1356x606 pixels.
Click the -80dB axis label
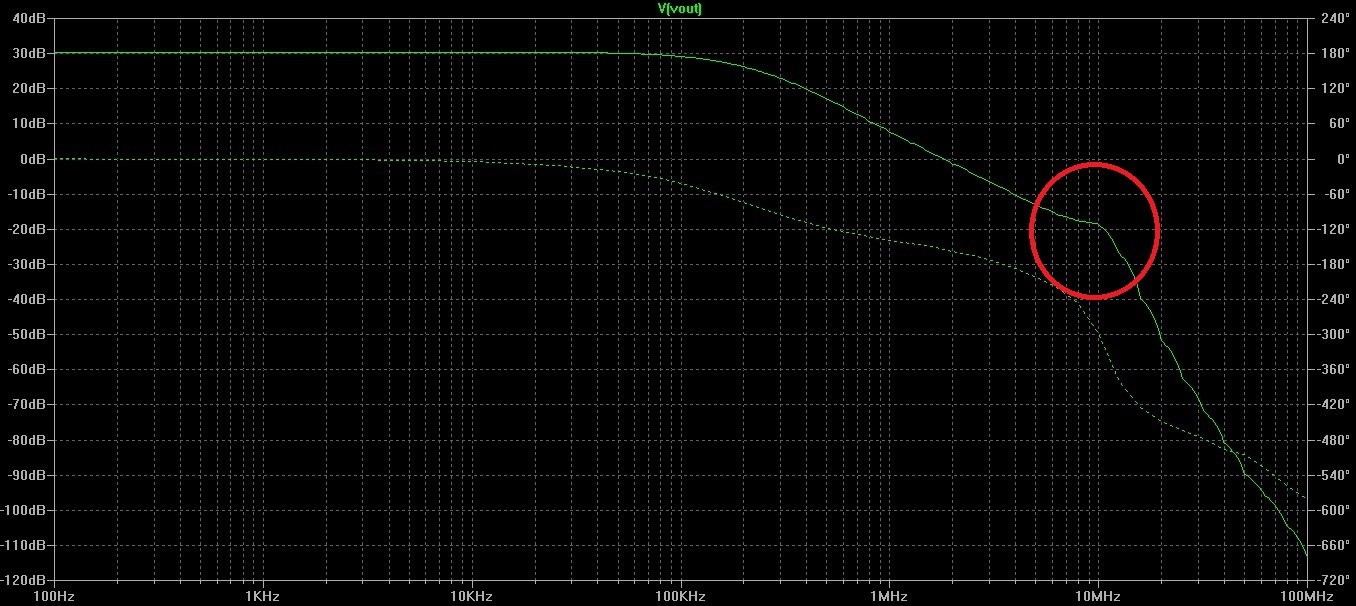pos(28,440)
